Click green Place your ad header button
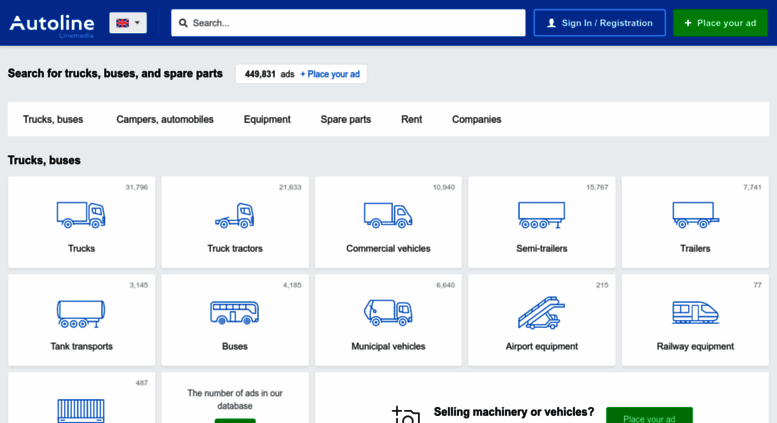This screenshot has width=777, height=423. click(720, 23)
